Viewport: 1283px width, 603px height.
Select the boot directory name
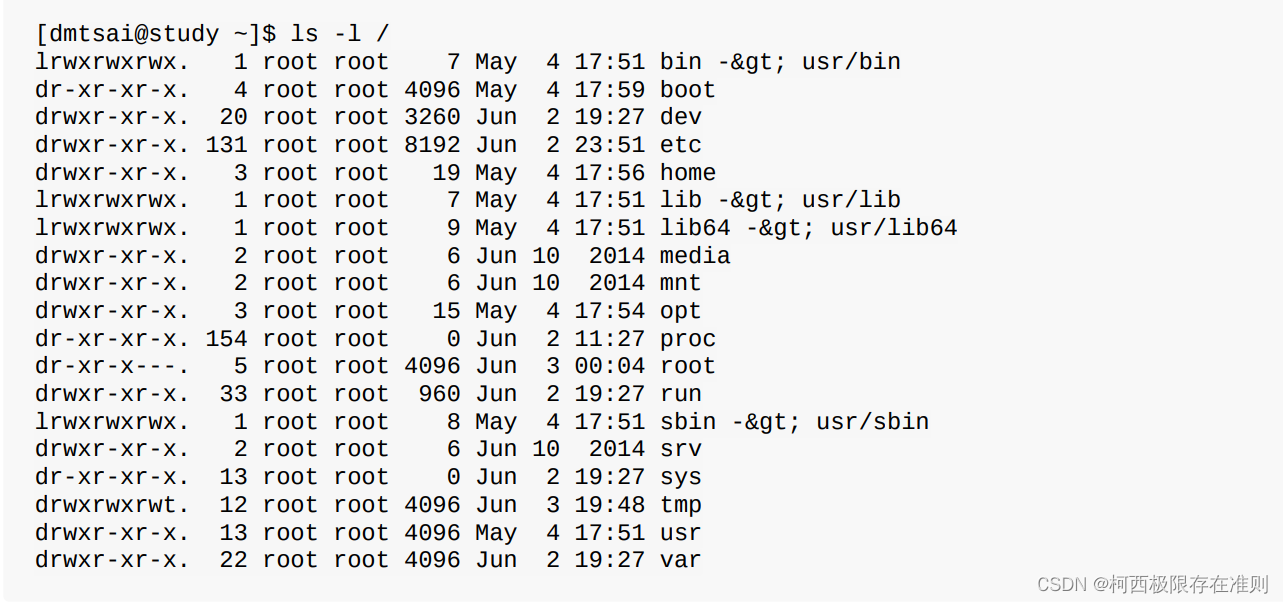tap(687, 90)
